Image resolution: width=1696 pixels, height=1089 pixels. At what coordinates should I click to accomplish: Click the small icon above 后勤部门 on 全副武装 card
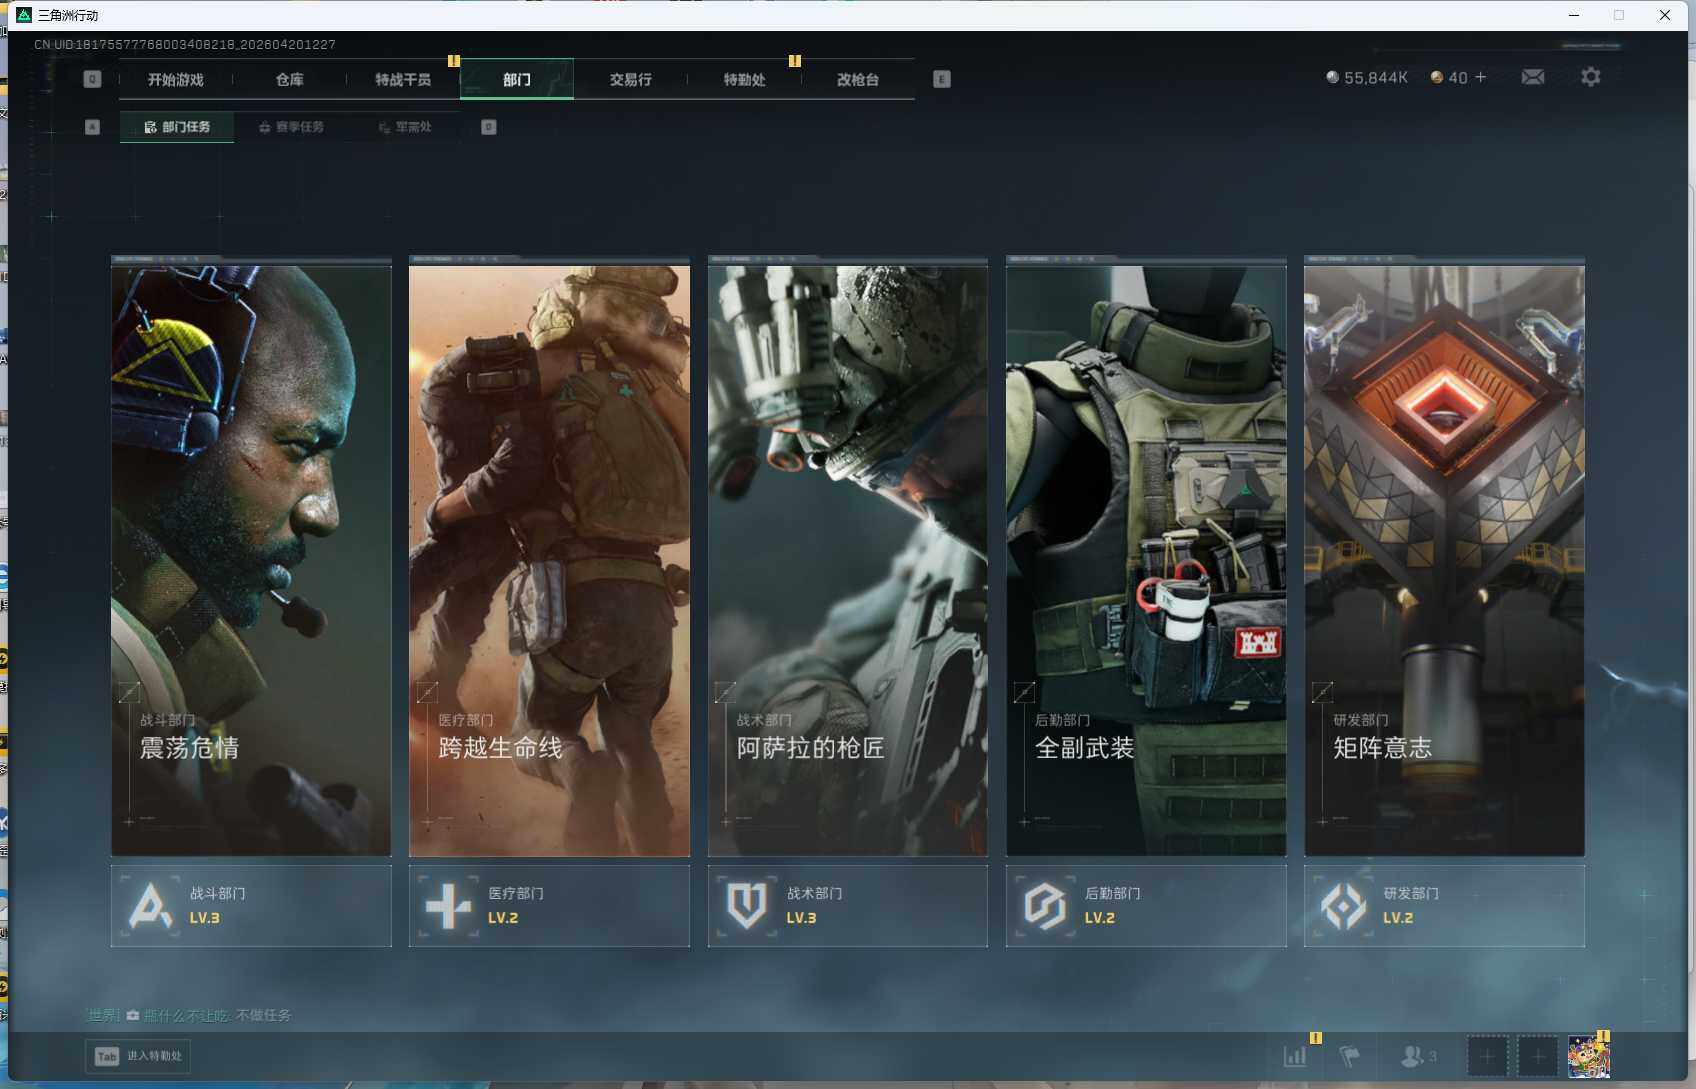[x=1024, y=692]
